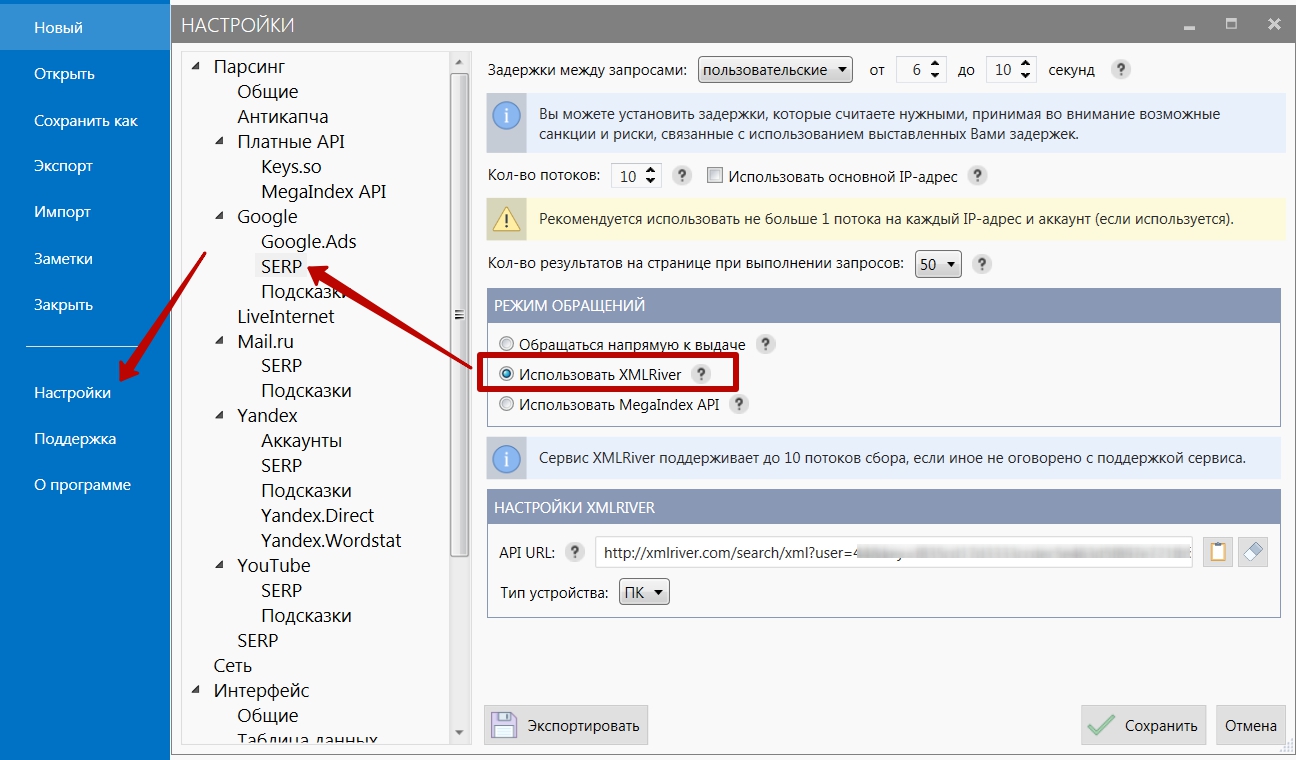Paste API URL from clipboard icon
Screen dimensions: 1296x760
(1217, 552)
